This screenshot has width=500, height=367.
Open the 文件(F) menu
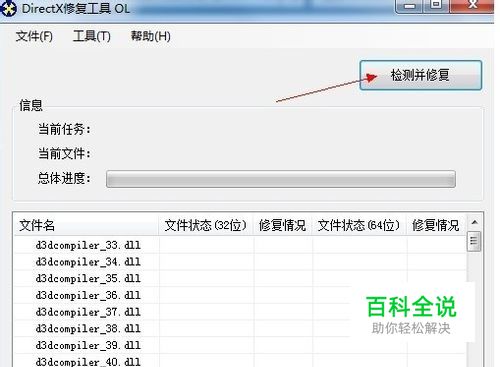(x=34, y=36)
